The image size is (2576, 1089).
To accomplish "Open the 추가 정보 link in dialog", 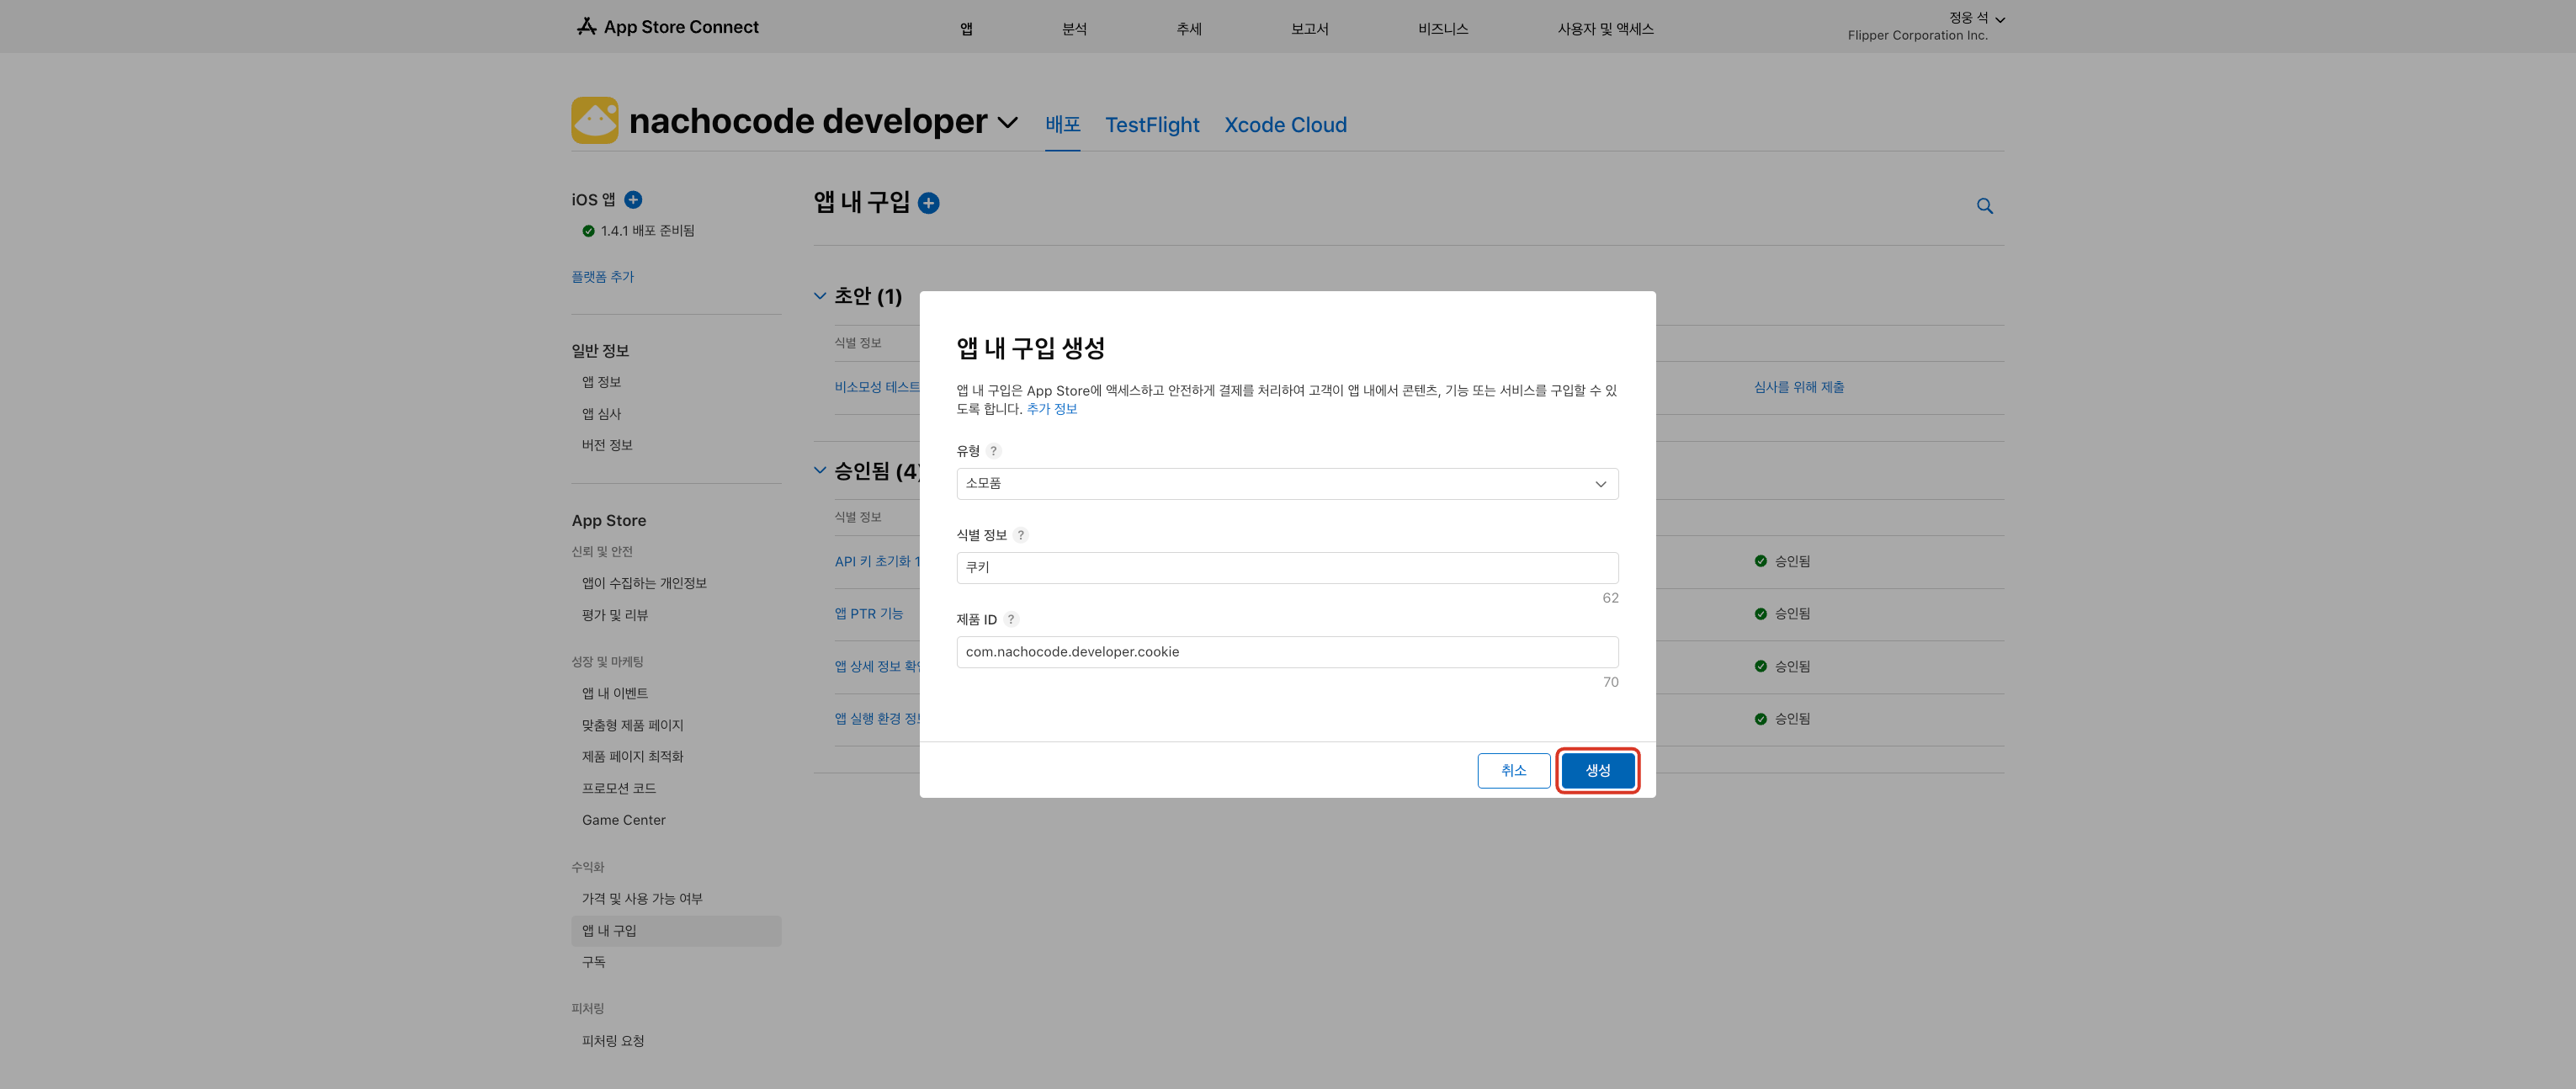I will [x=1051, y=409].
